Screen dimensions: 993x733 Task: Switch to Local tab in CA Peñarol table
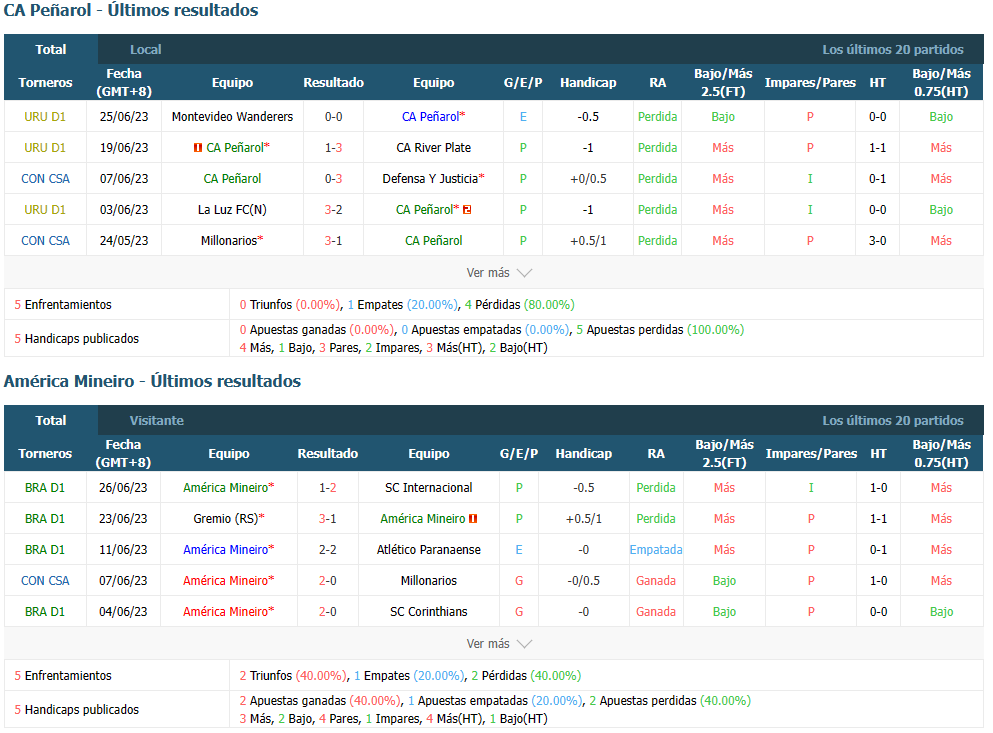click(x=146, y=49)
